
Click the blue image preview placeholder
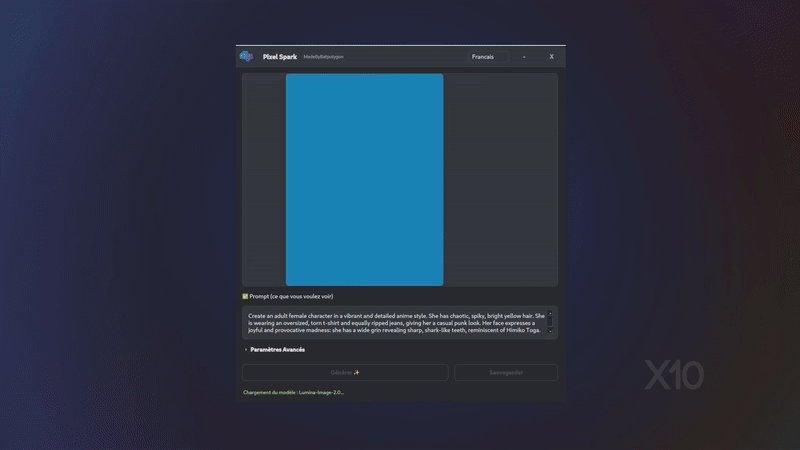[364, 179]
